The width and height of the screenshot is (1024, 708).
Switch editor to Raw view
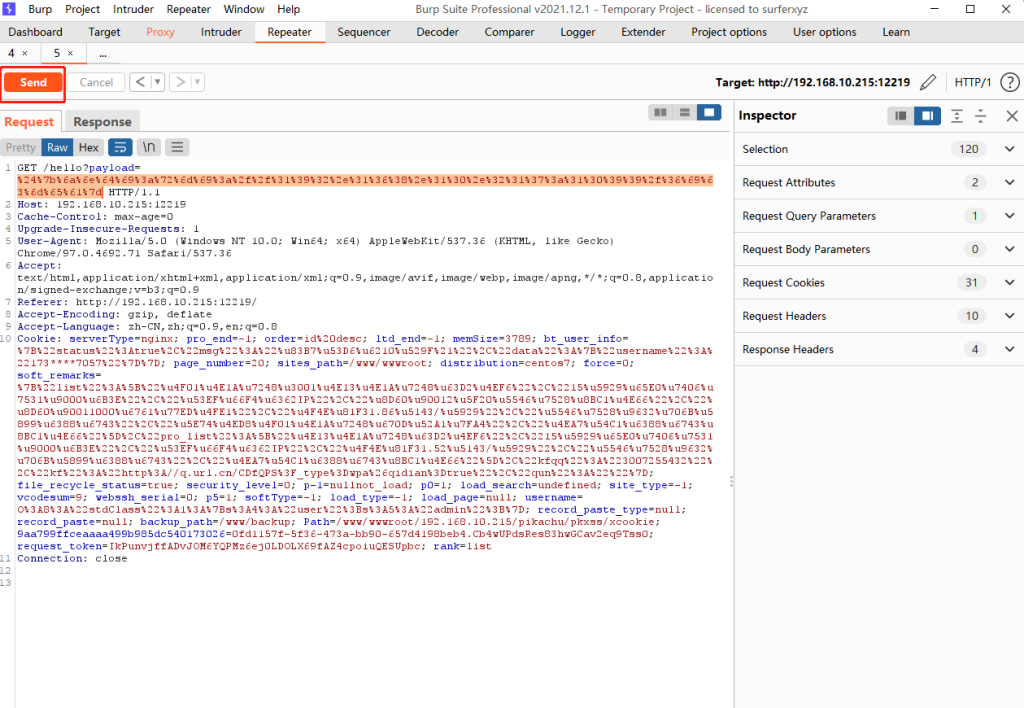tap(57, 148)
